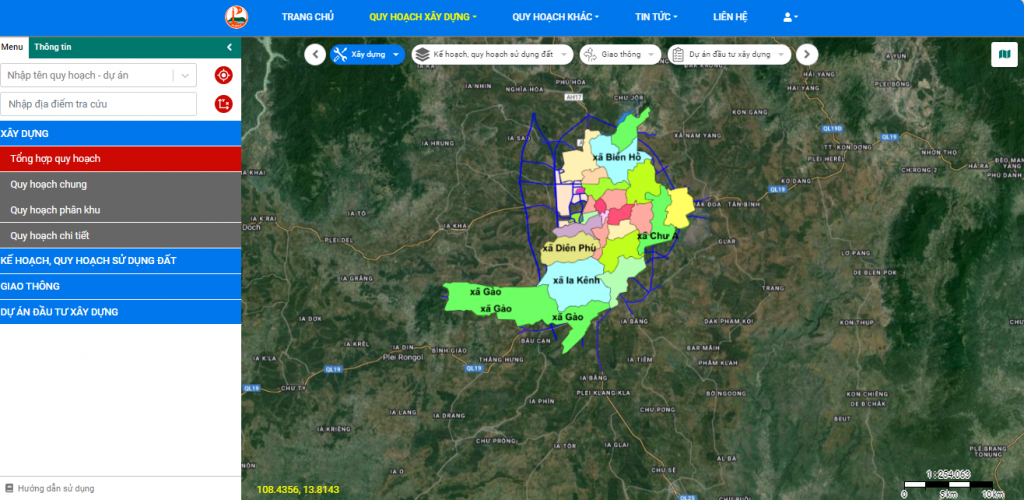Image resolution: width=1024 pixels, height=500 pixels.
Task: Collapse the sidebar with the left chevron
Action: pyautogui.click(x=229, y=47)
